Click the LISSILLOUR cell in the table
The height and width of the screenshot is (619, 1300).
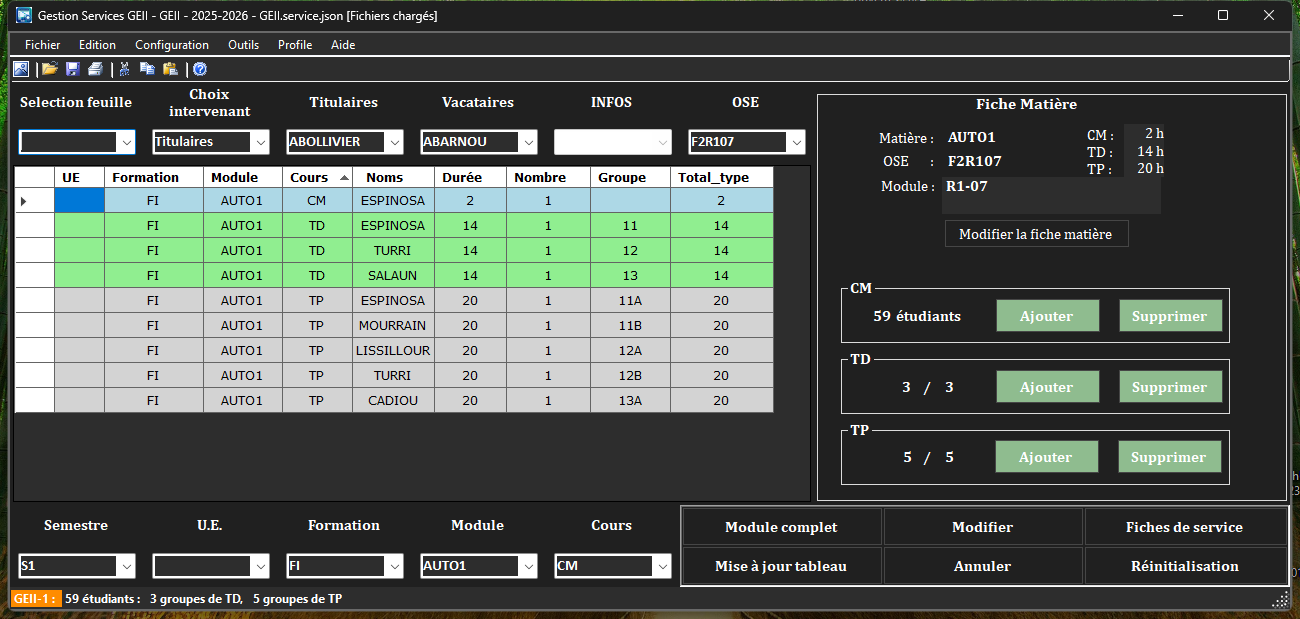(394, 350)
